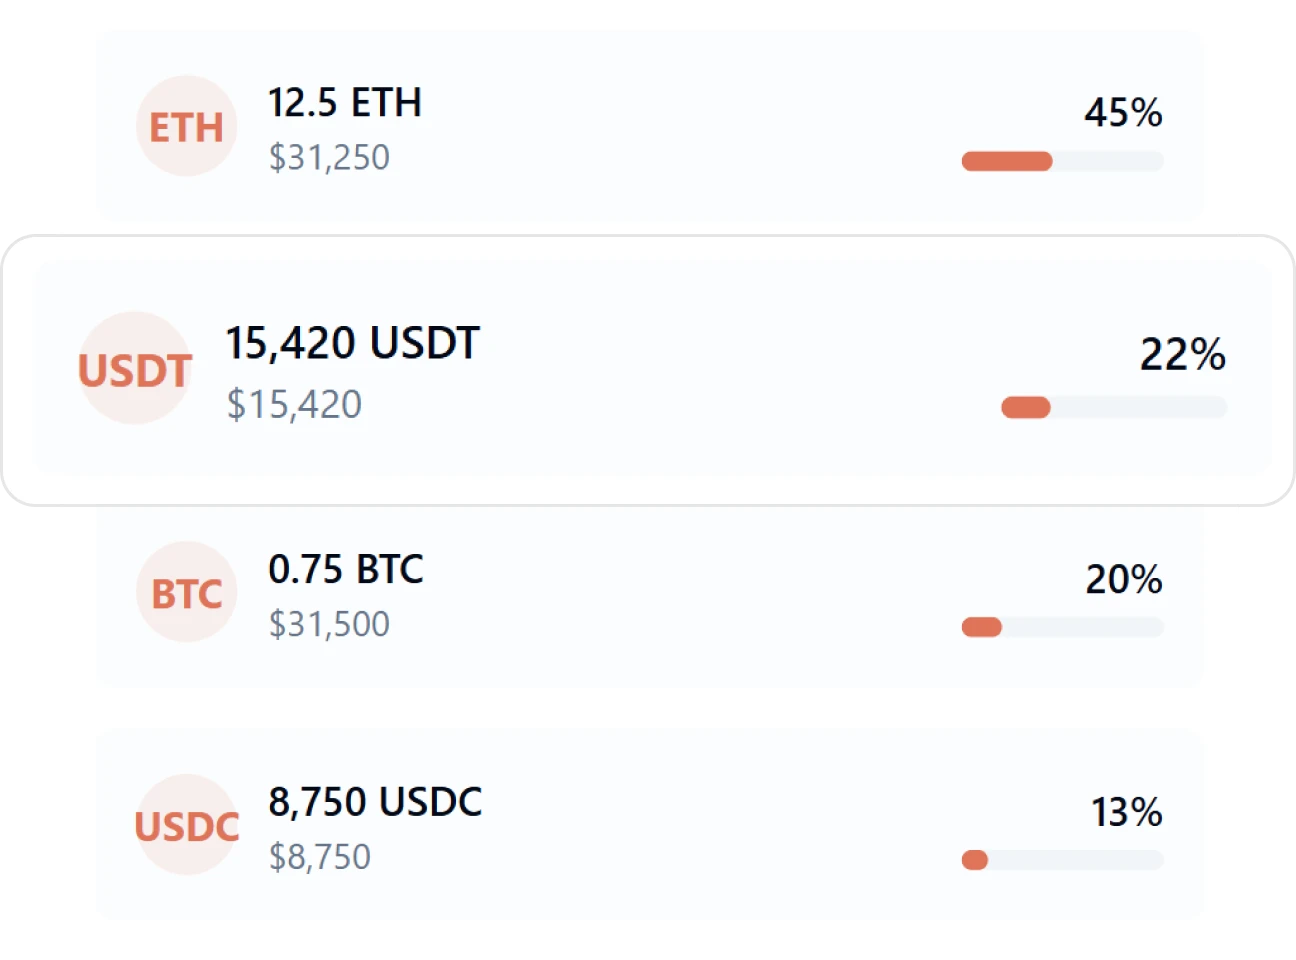The height and width of the screenshot is (960, 1296).
Task: Click the $31,500 BTC value text
Action: (x=329, y=624)
